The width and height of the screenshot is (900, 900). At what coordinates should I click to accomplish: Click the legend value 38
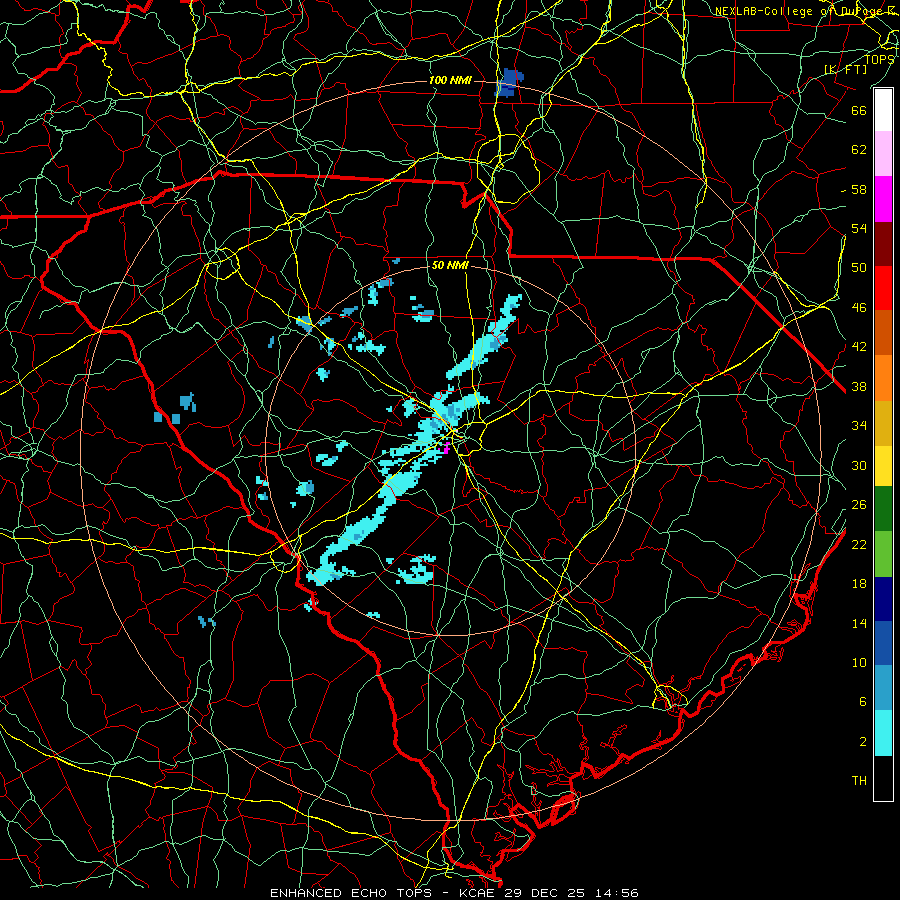(859, 387)
